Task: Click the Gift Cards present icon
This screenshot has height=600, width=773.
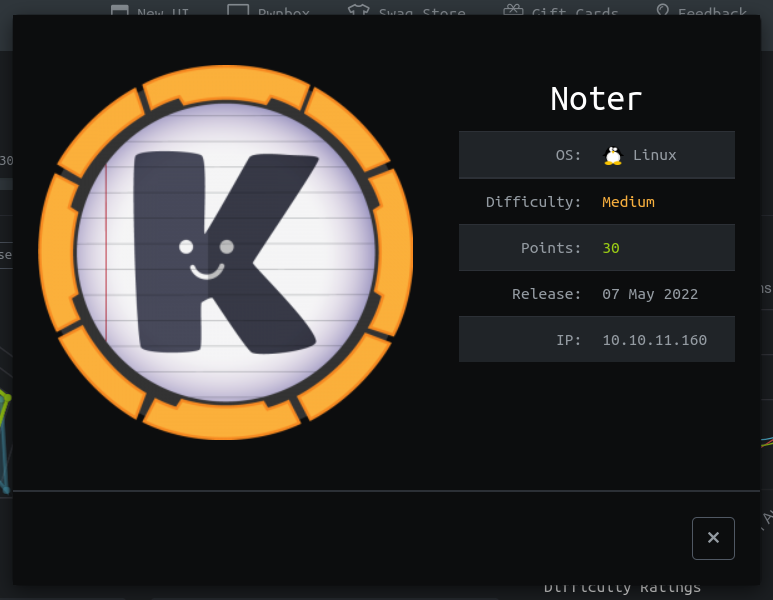Action: [513, 9]
